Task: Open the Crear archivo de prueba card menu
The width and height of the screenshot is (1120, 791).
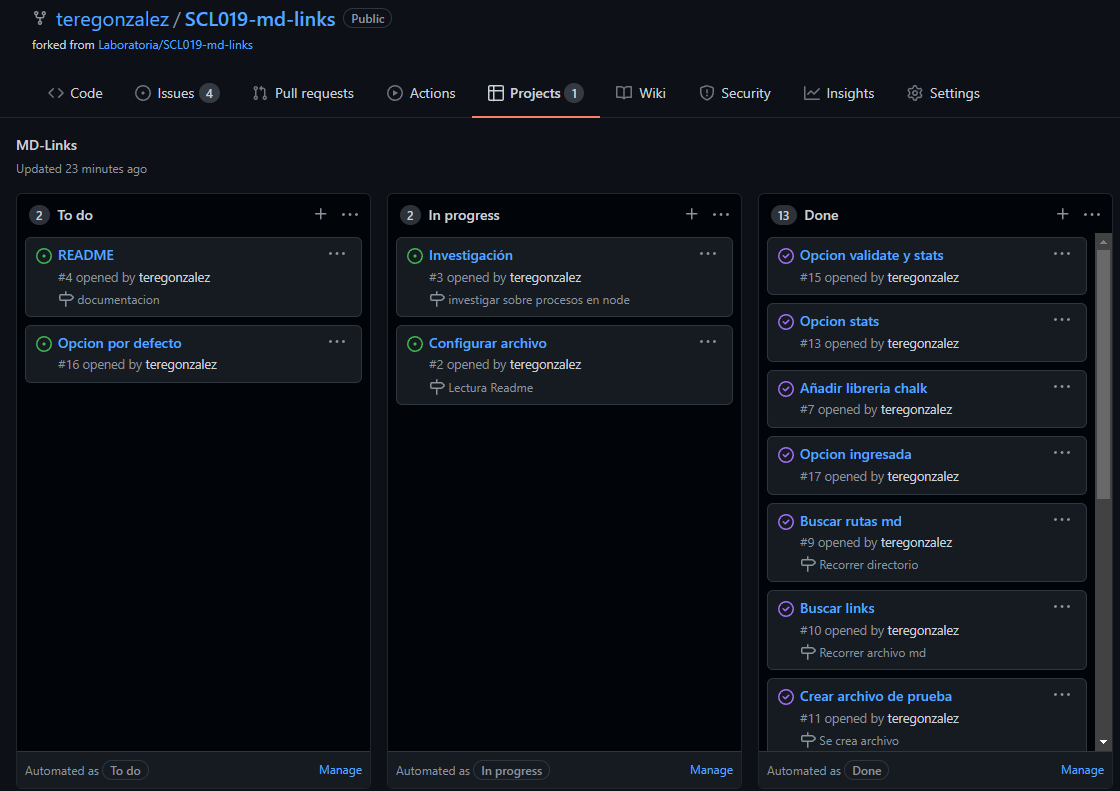Action: click(1061, 695)
